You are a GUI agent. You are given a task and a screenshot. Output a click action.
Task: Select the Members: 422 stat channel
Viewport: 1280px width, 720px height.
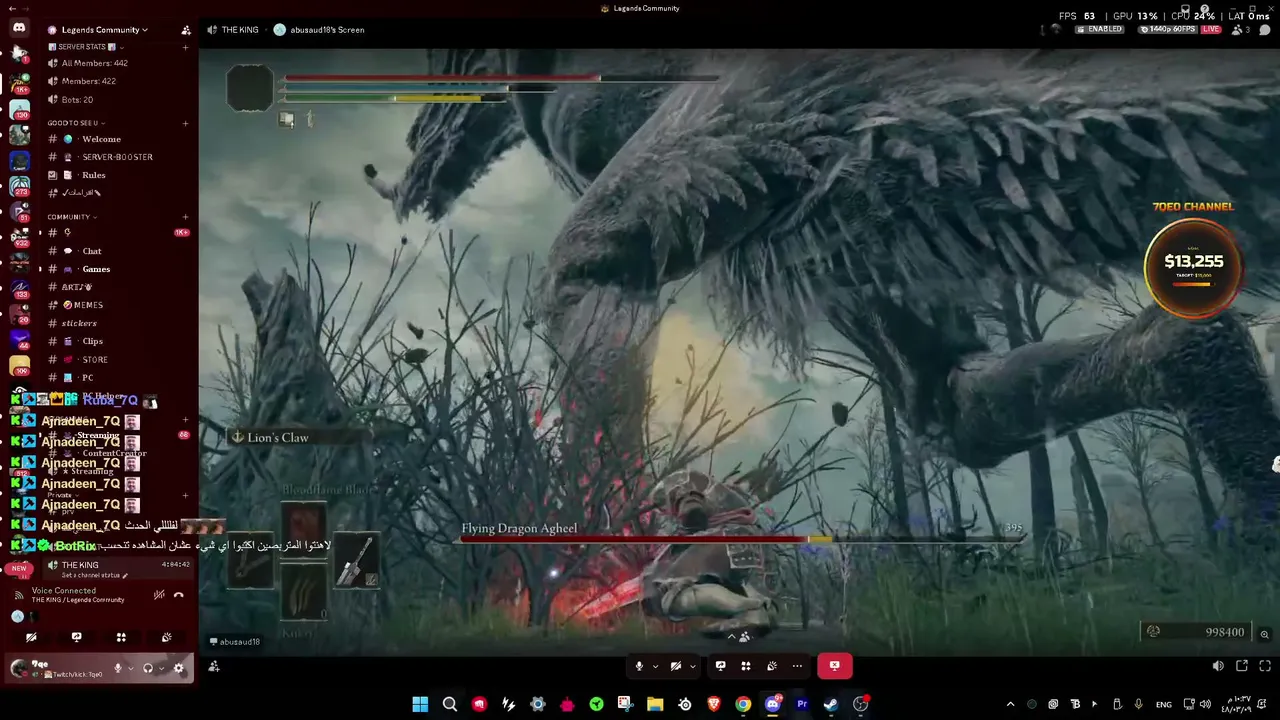(x=118, y=81)
